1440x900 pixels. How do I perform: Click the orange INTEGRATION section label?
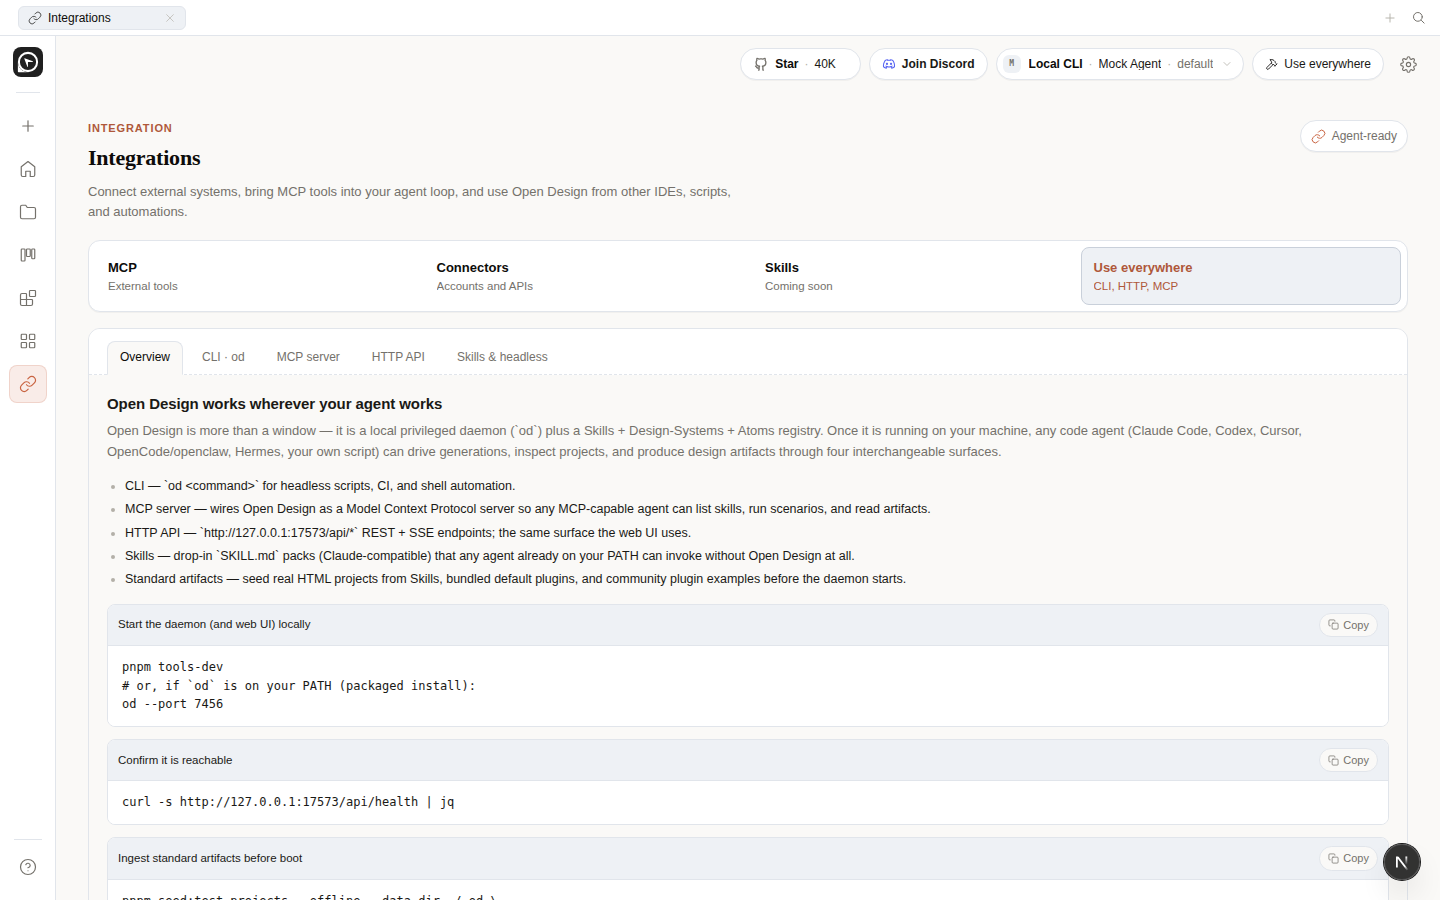tap(130, 128)
